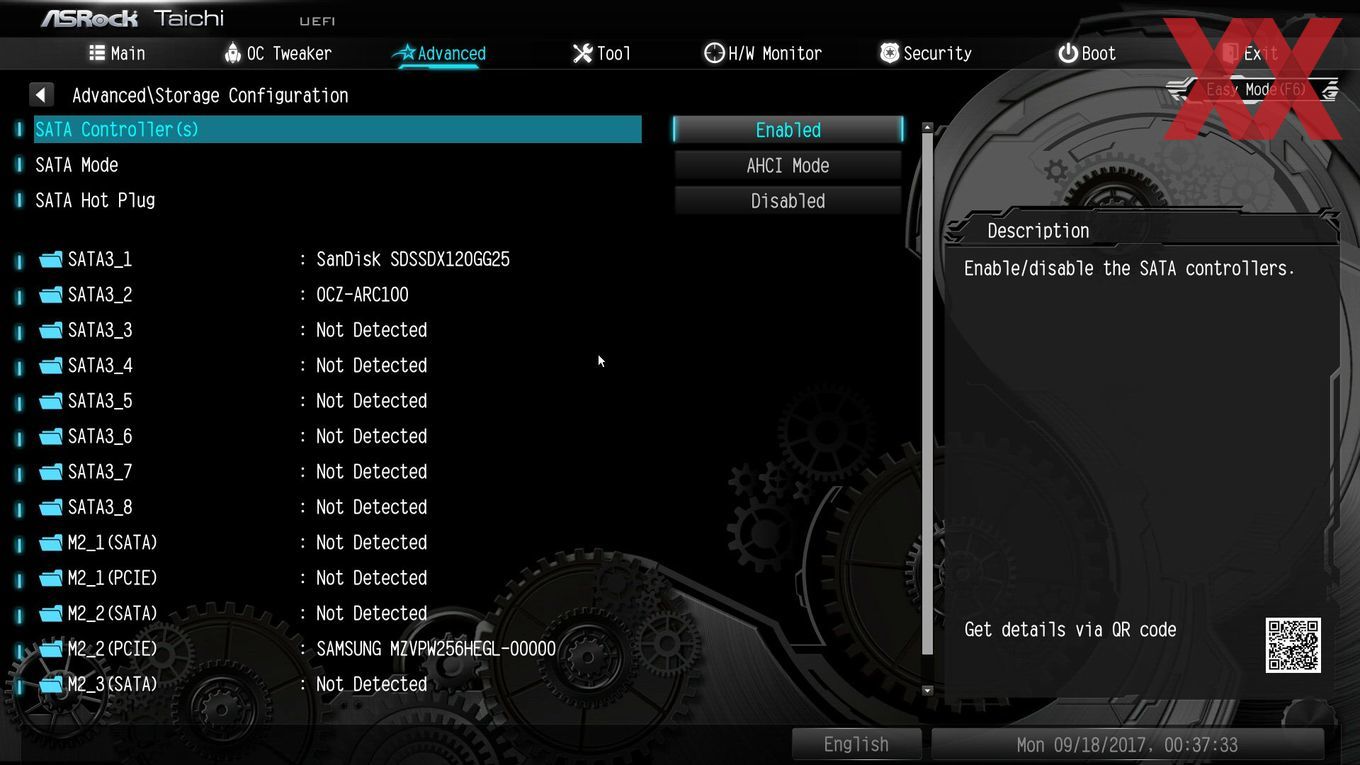Image resolution: width=1360 pixels, height=765 pixels.
Task: Toggle SATA Hot Plug Disabled value
Action: (788, 201)
